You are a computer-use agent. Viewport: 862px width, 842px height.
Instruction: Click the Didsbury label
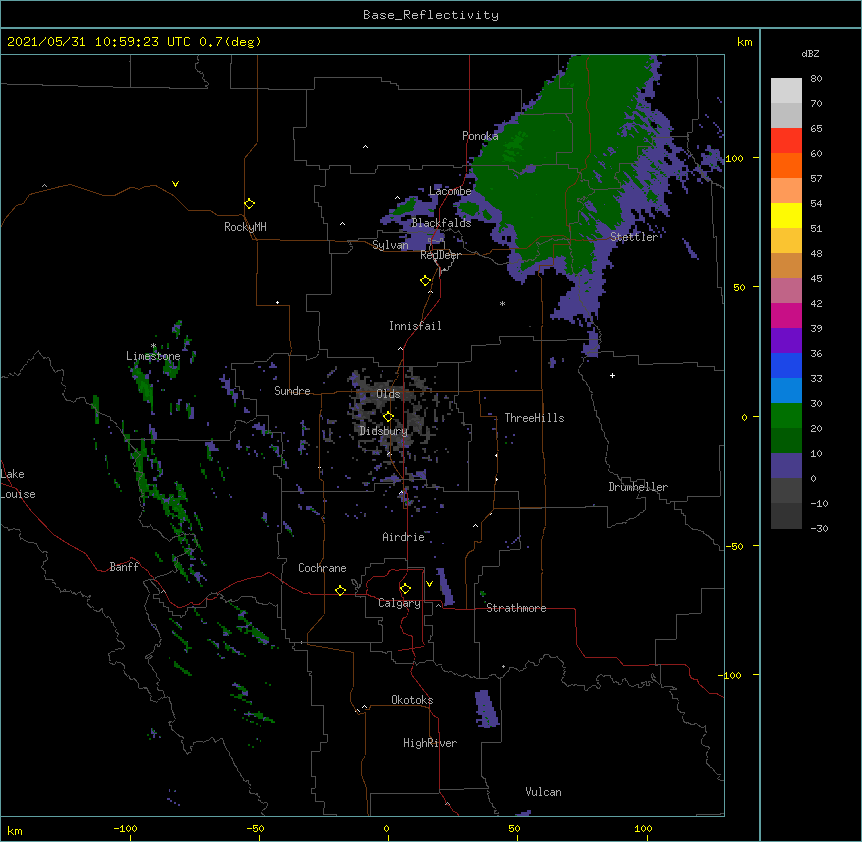pyautogui.click(x=384, y=431)
